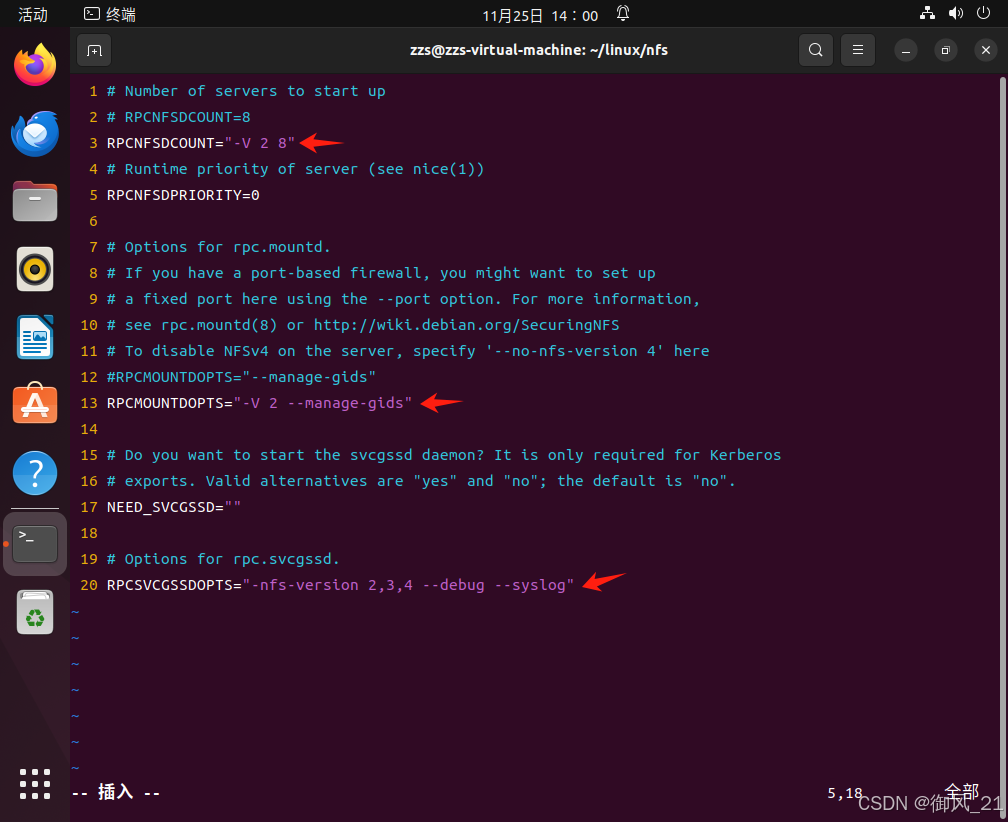Open Rhythmbox music player from dock
The height and width of the screenshot is (822, 1008).
click(34, 269)
